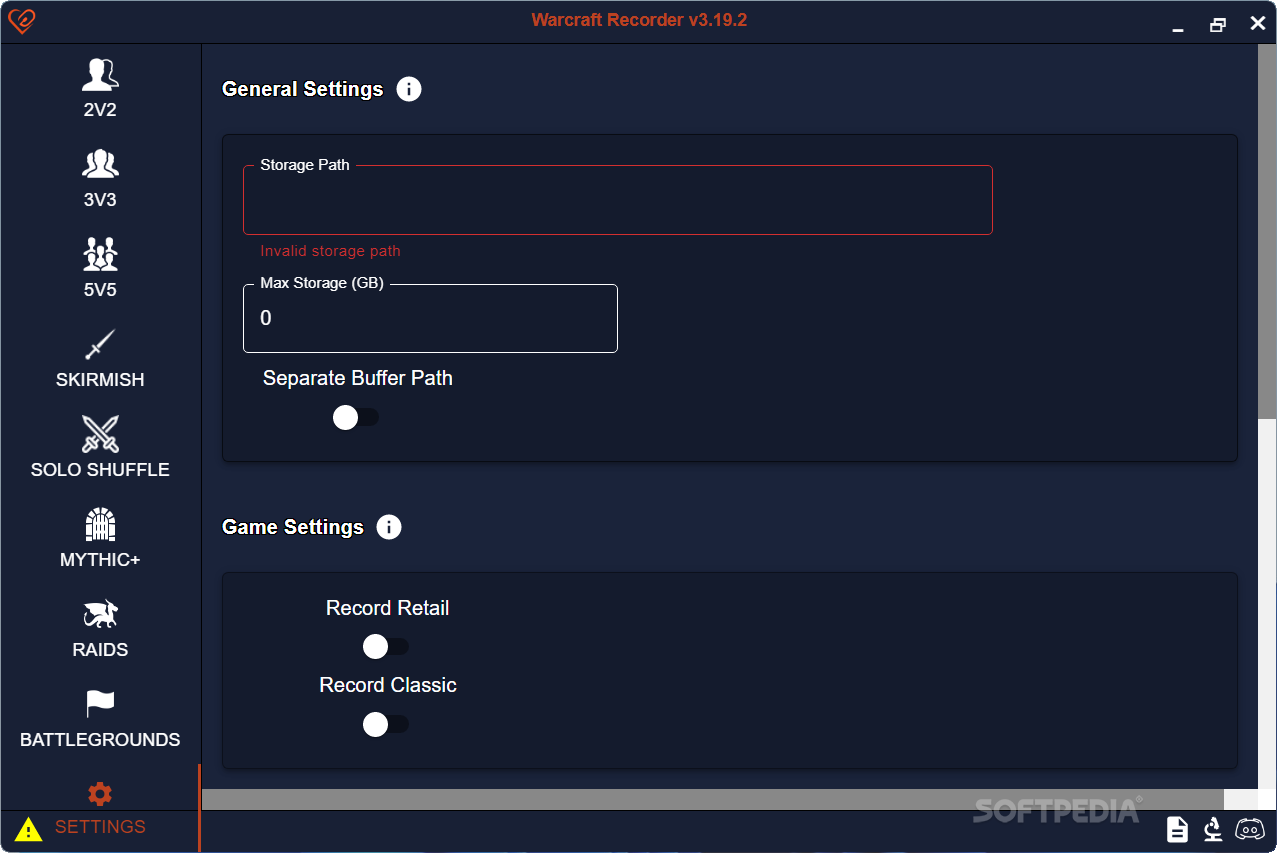1277x853 pixels.
Task: Close the Warcraft Recorder window
Action: (x=1258, y=23)
